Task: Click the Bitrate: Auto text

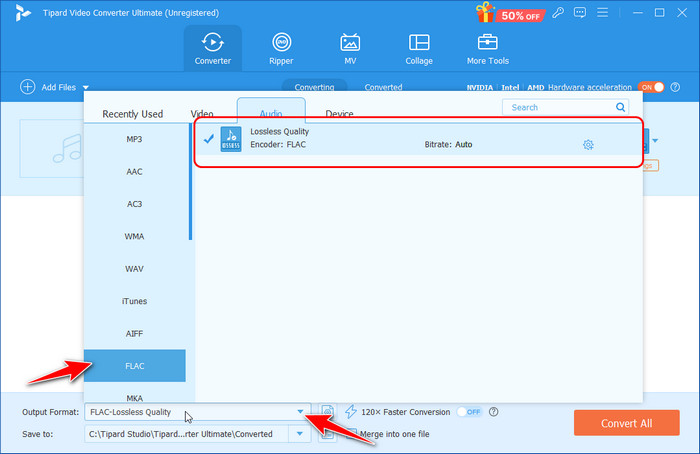Action: point(448,144)
